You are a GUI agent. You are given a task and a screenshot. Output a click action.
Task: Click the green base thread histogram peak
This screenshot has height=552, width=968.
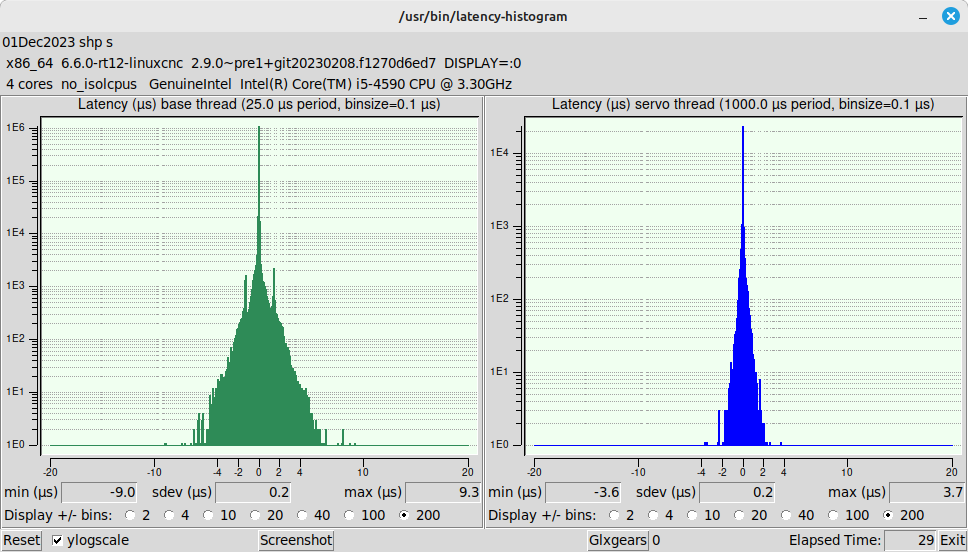259,127
